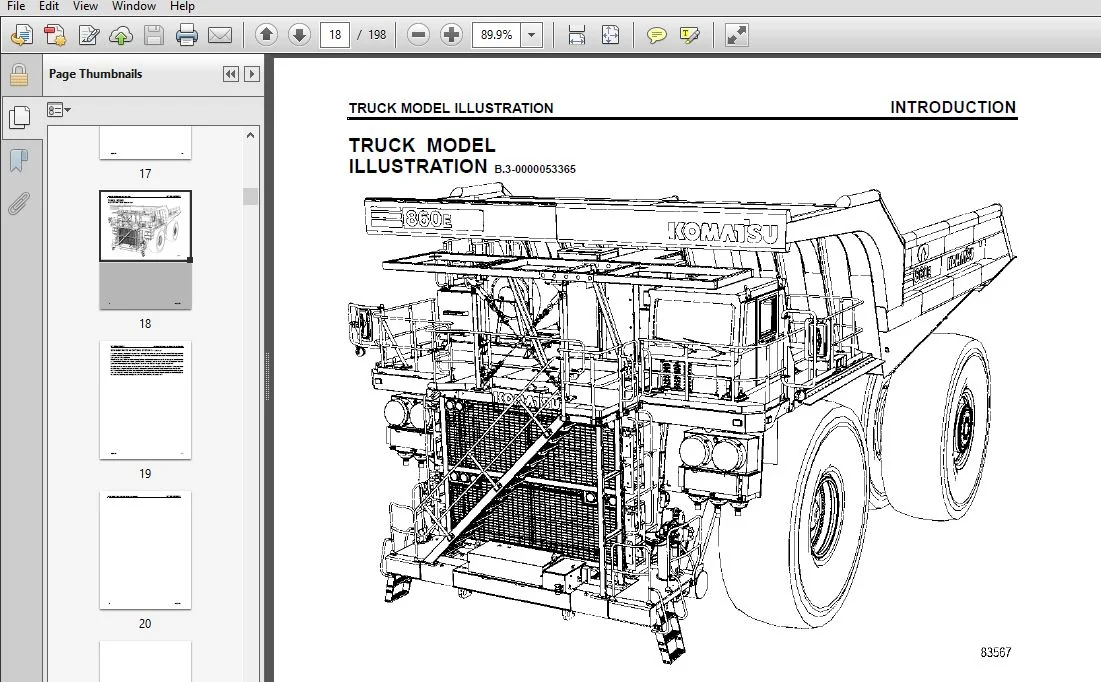
Task: Open the Attachments paperclip panel
Action: (x=19, y=204)
